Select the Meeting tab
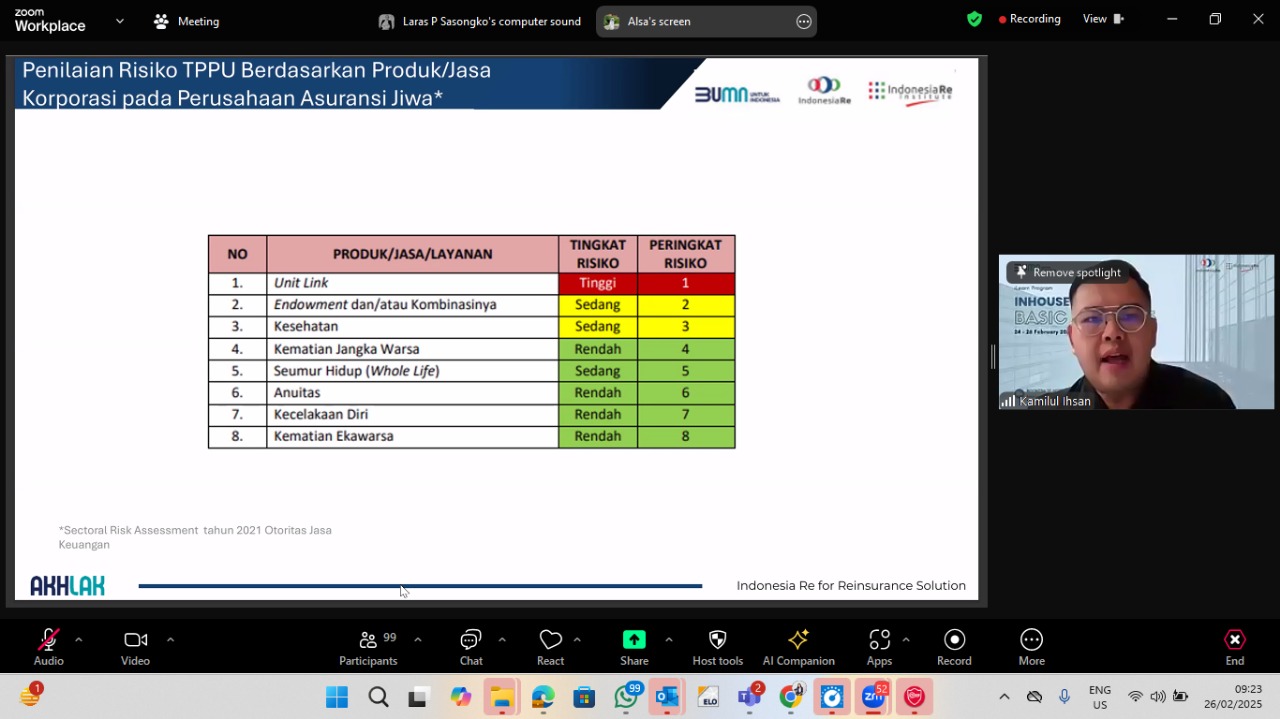Image resolution: width=1280 pixels, height=719 pixels. point(186,21)
